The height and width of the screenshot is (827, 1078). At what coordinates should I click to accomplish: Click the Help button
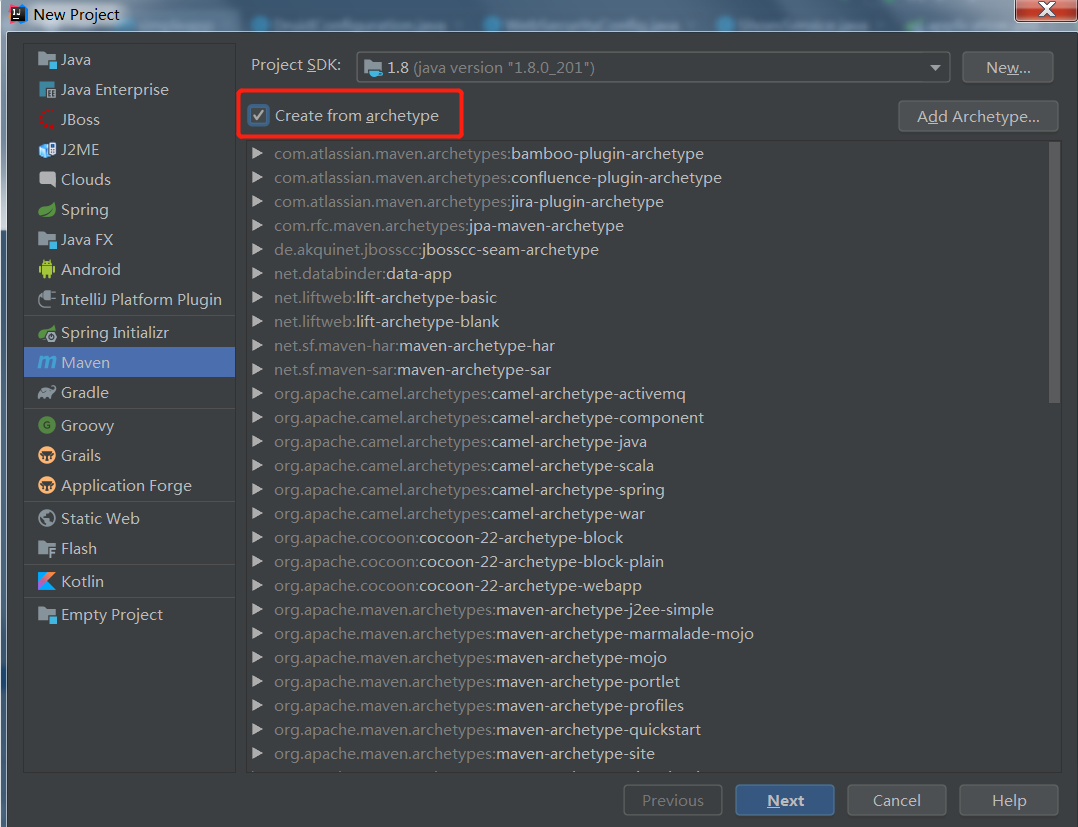click(1009, 800)
